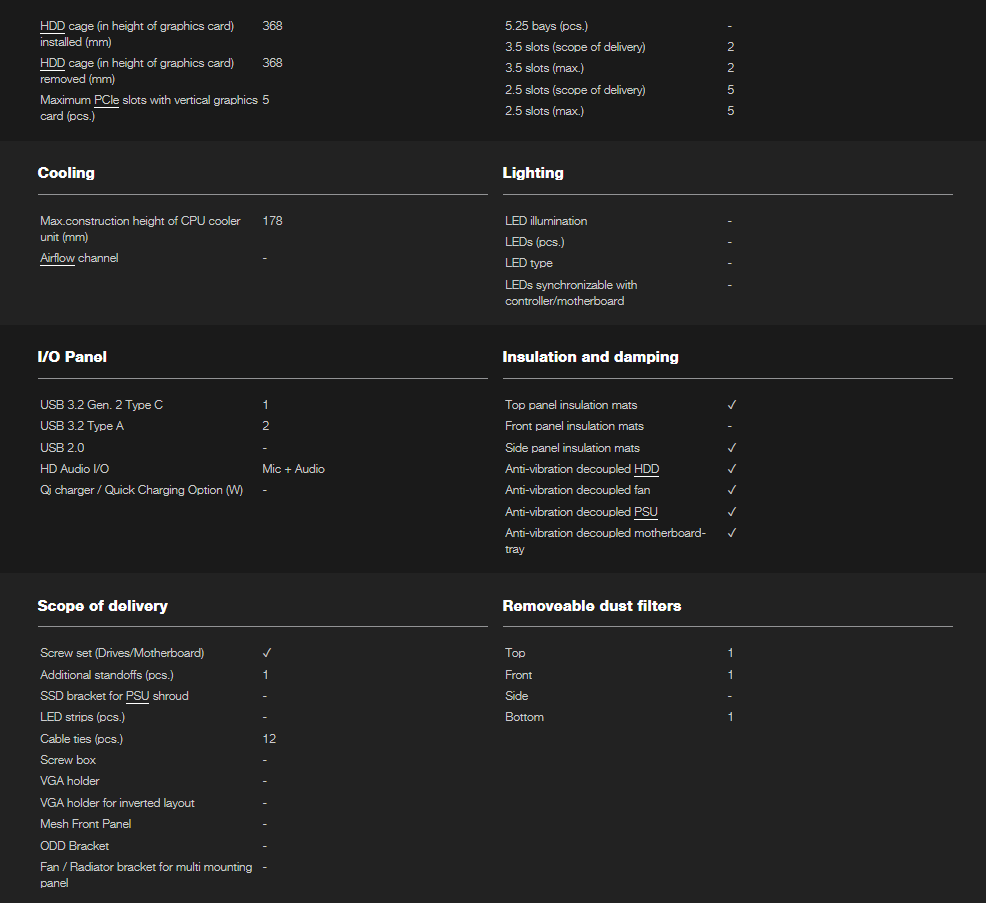Click the underlined PCIe term
This screenshot has height=903, width=986.
click(x=106, y=100)
